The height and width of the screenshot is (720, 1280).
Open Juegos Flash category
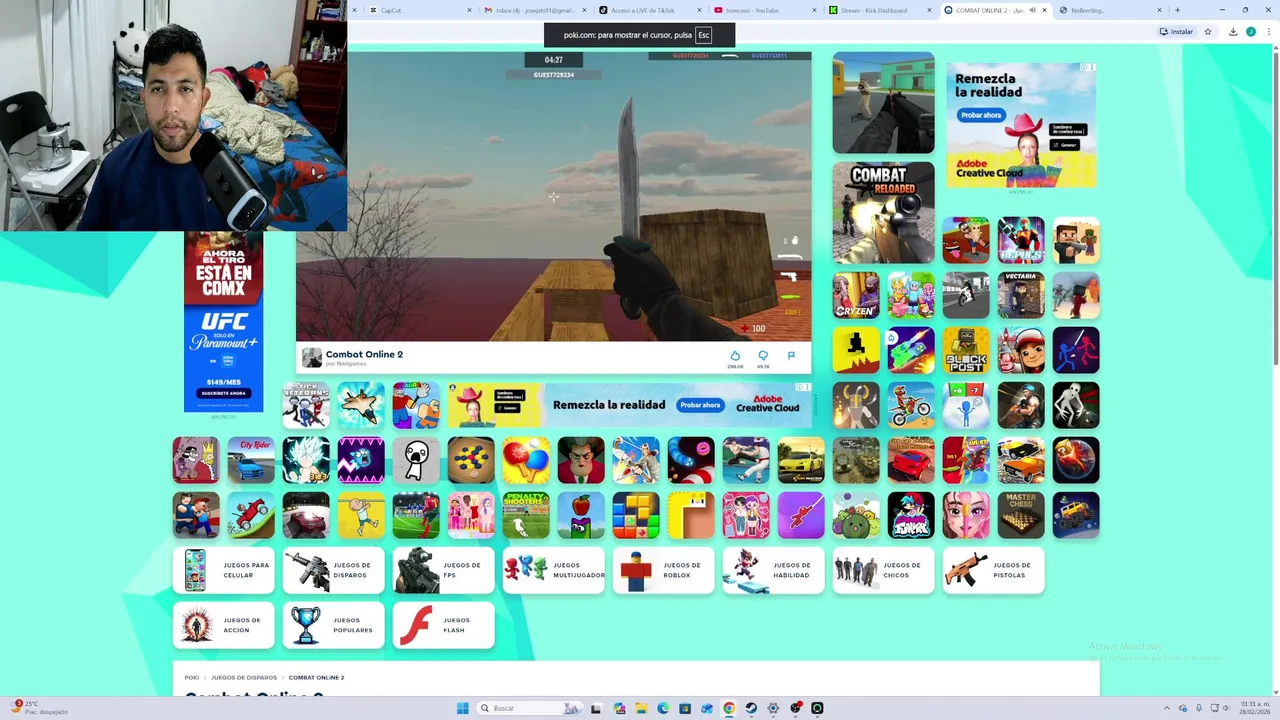444,625
